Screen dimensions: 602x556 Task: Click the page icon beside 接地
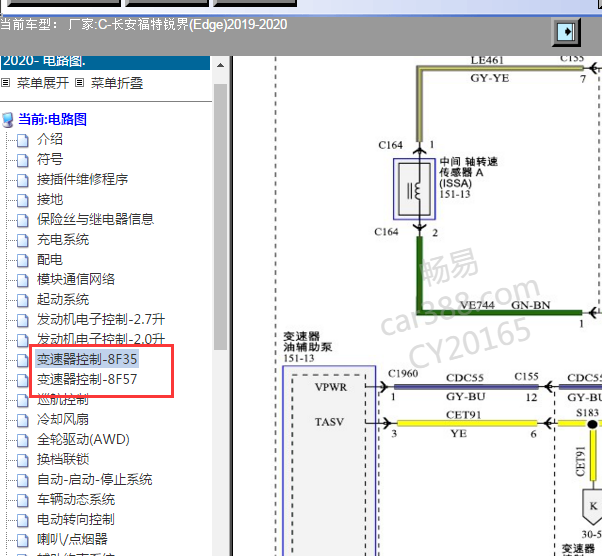(23, 200)
